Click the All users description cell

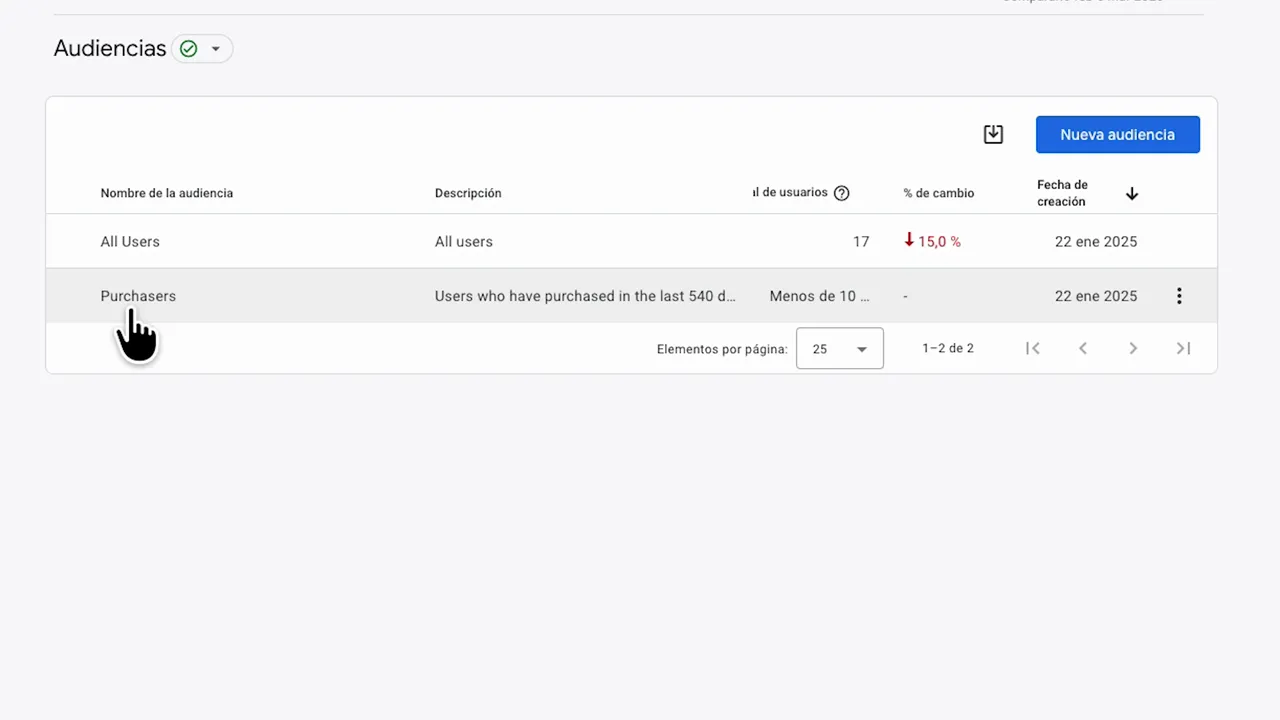[464, 242]
